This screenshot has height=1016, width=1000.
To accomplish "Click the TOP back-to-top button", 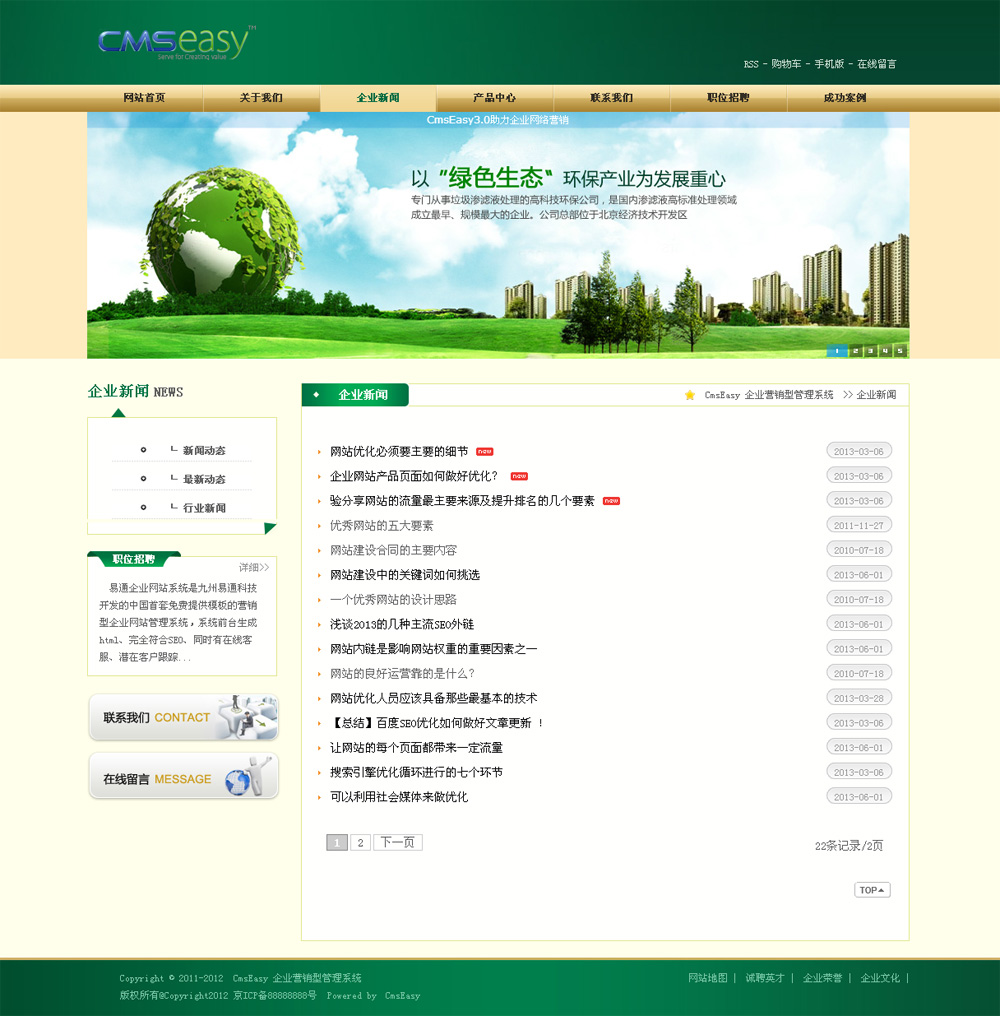I will tap(872, 890).
